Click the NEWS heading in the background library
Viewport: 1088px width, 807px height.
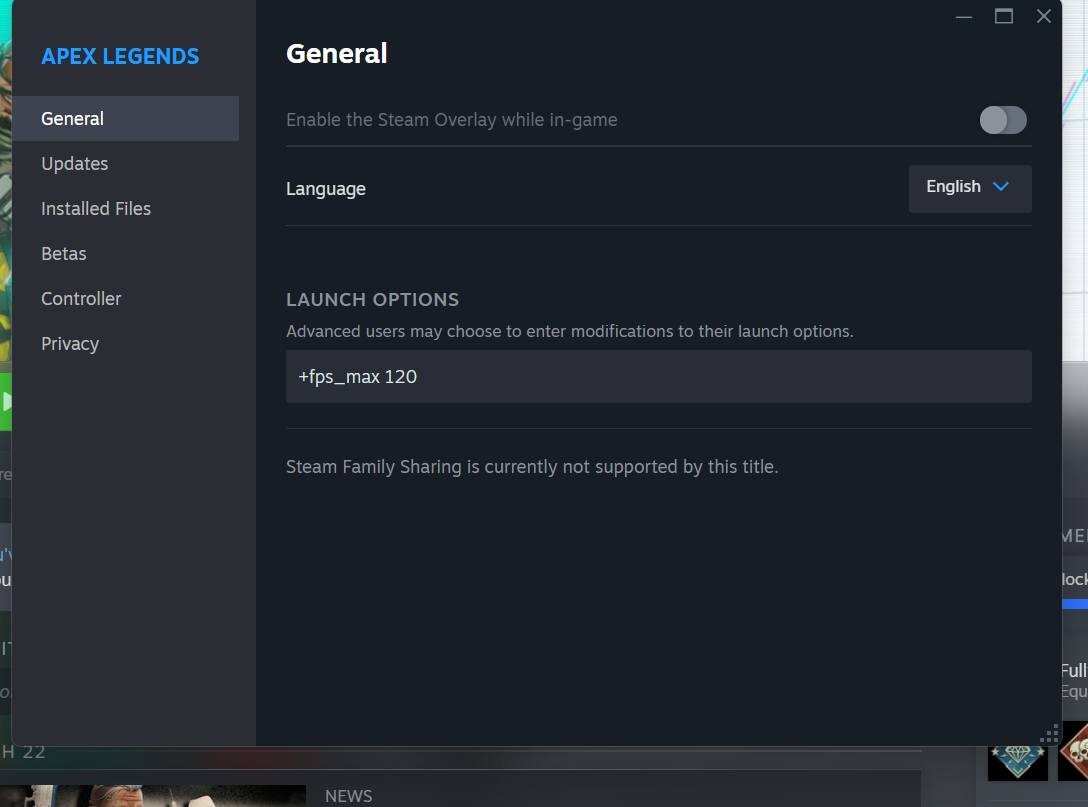[x=348, y=796]
